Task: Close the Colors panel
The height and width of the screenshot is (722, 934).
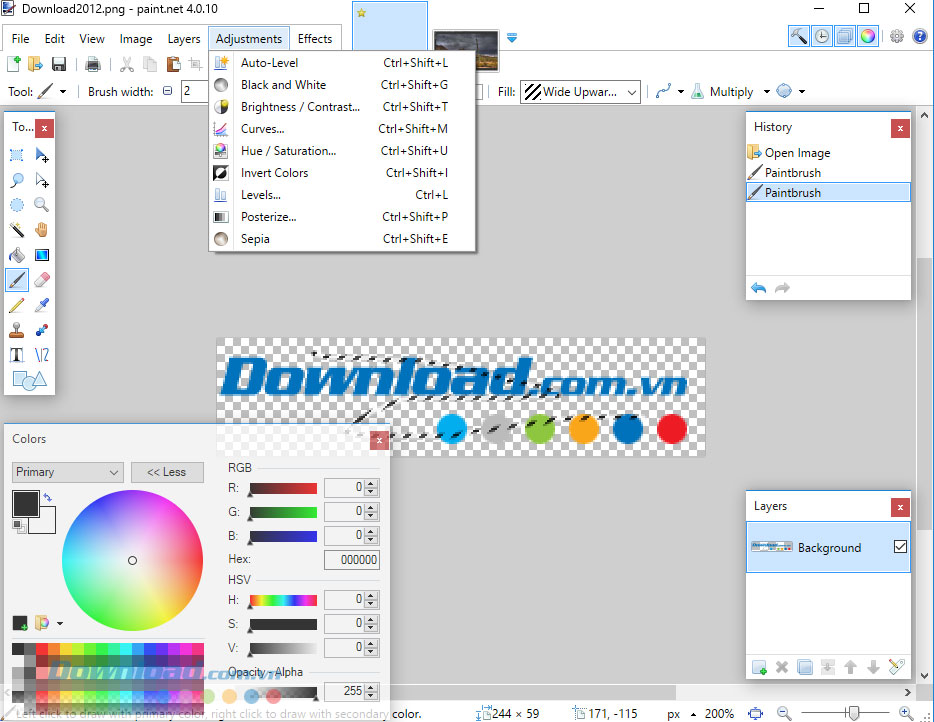Action: pos(379,441)
